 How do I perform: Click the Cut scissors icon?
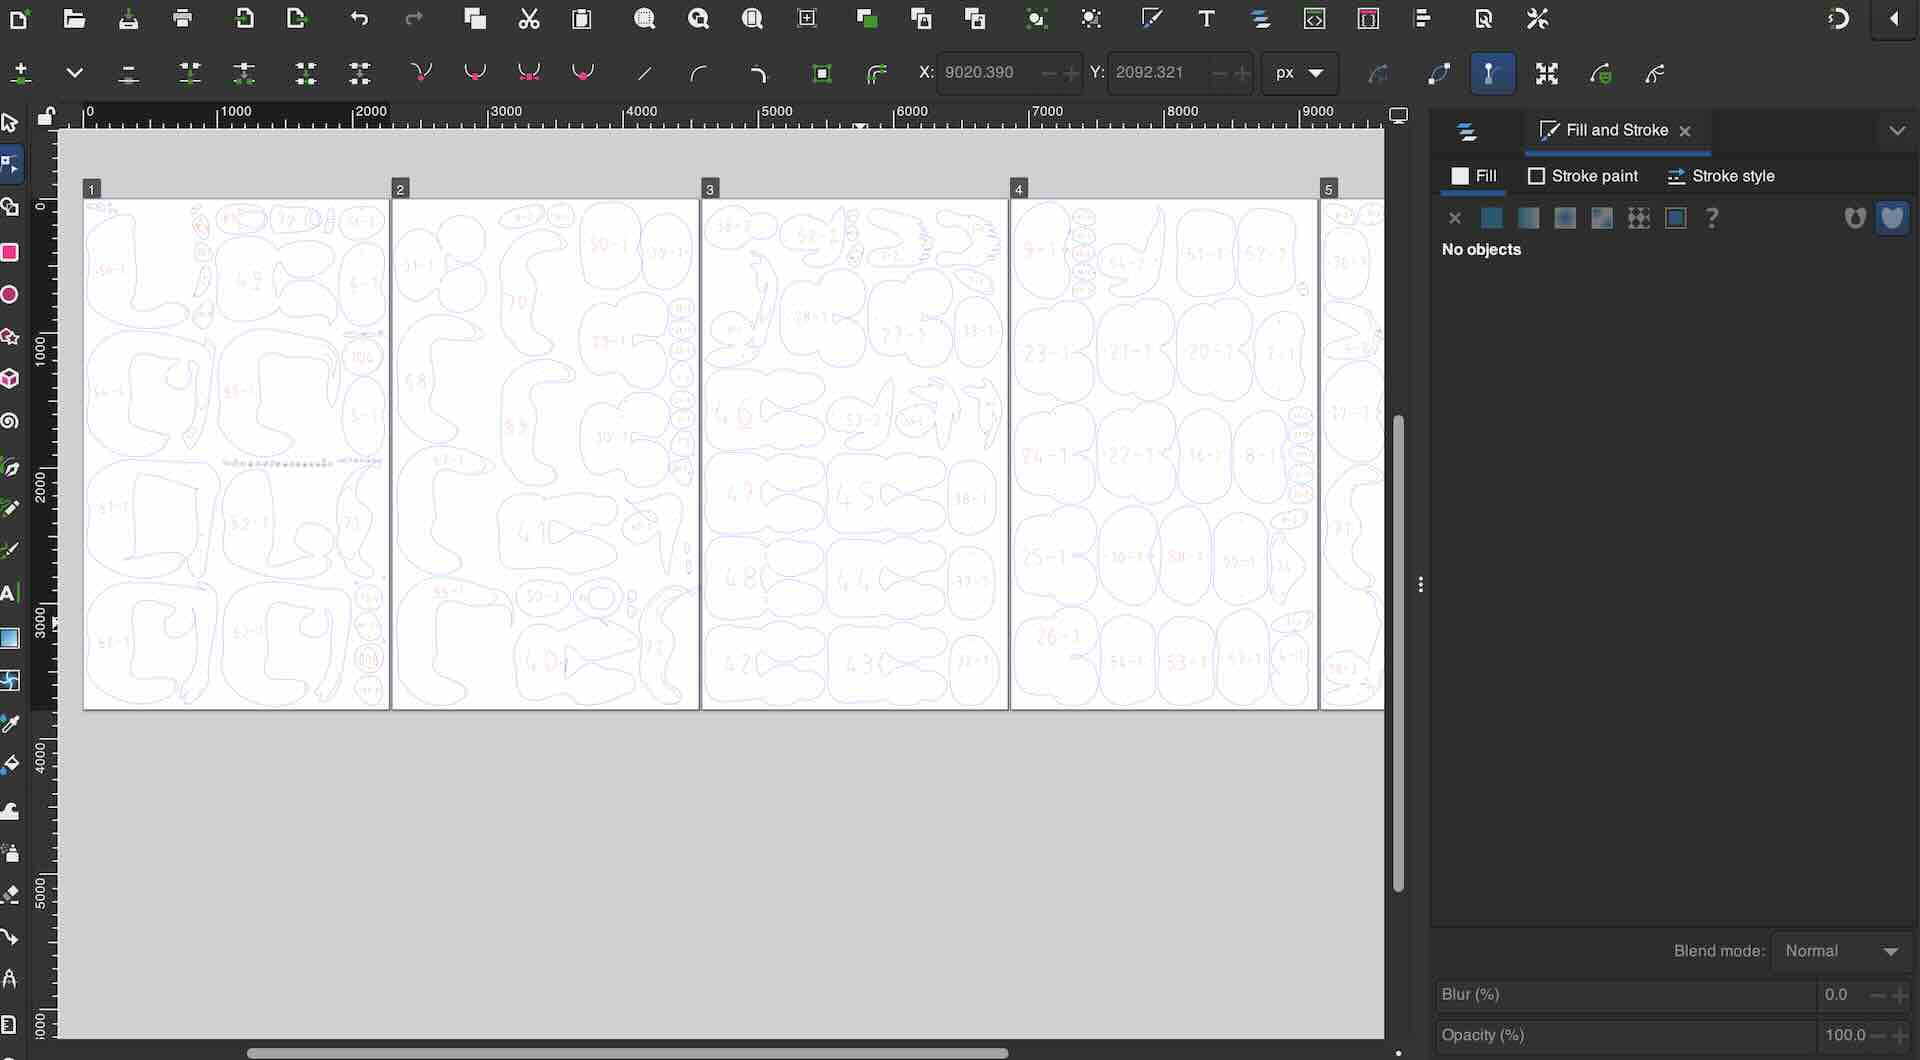pos(529,19)
